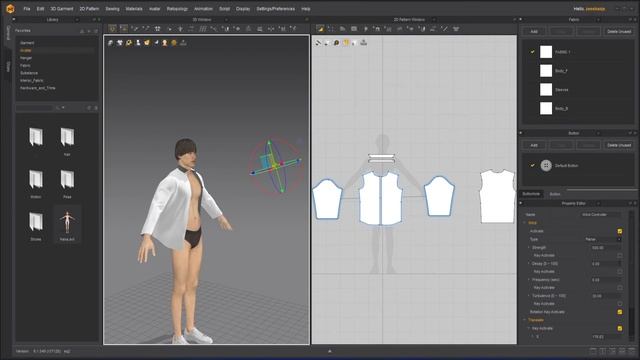Click Delete Unused in the Fabric panel
Image resolution: width=640 pixels, height=360 pixels.
click(x=619, y=31)
